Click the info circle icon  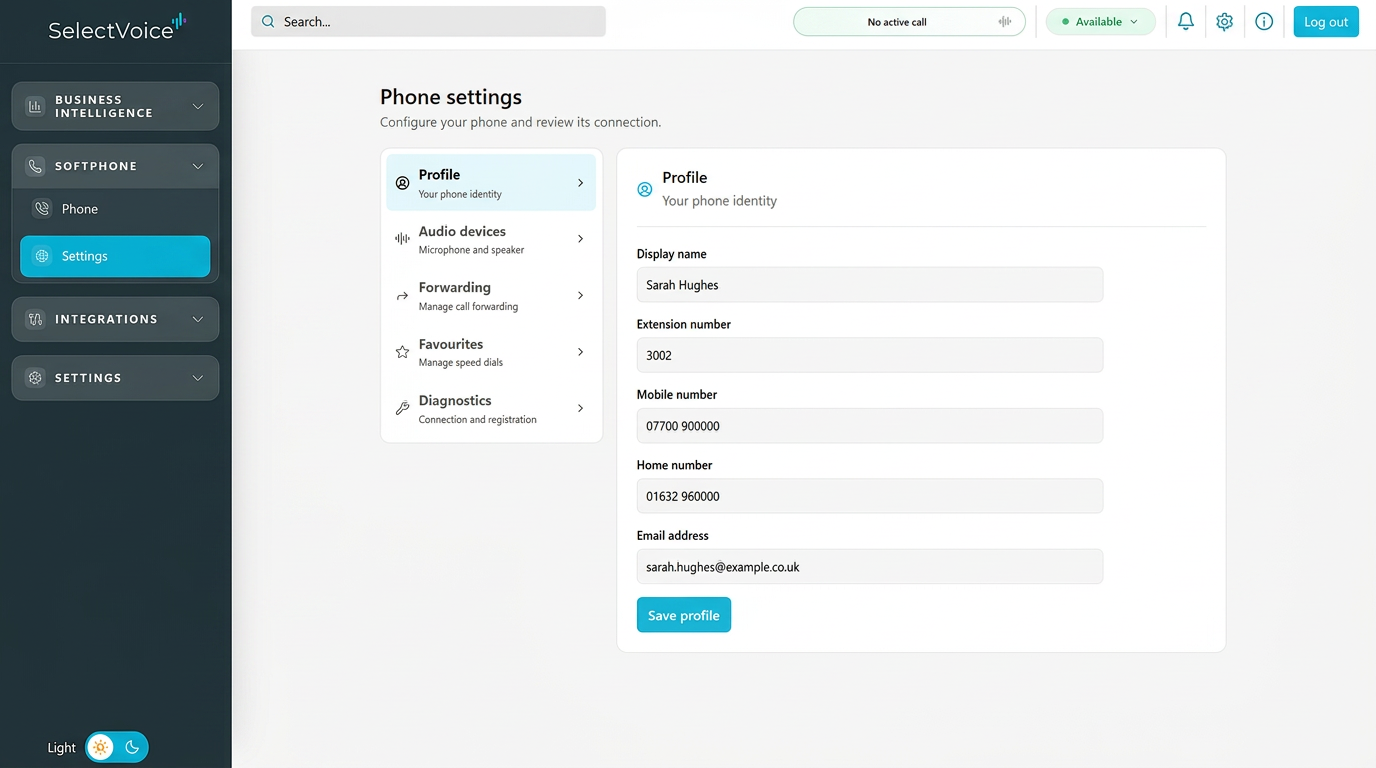click(x=1264, y=21)
